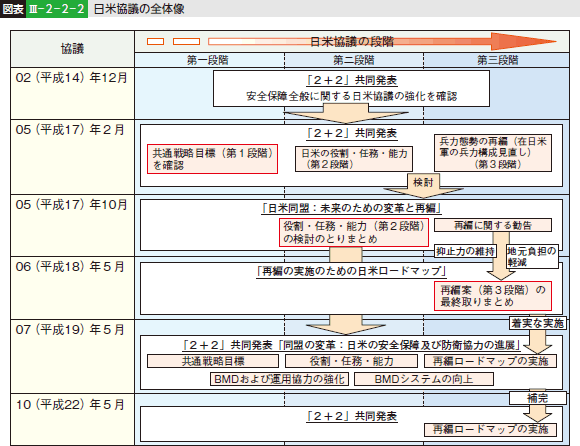
Task: Select the 第二段階 column header
Action: (354, 60)
